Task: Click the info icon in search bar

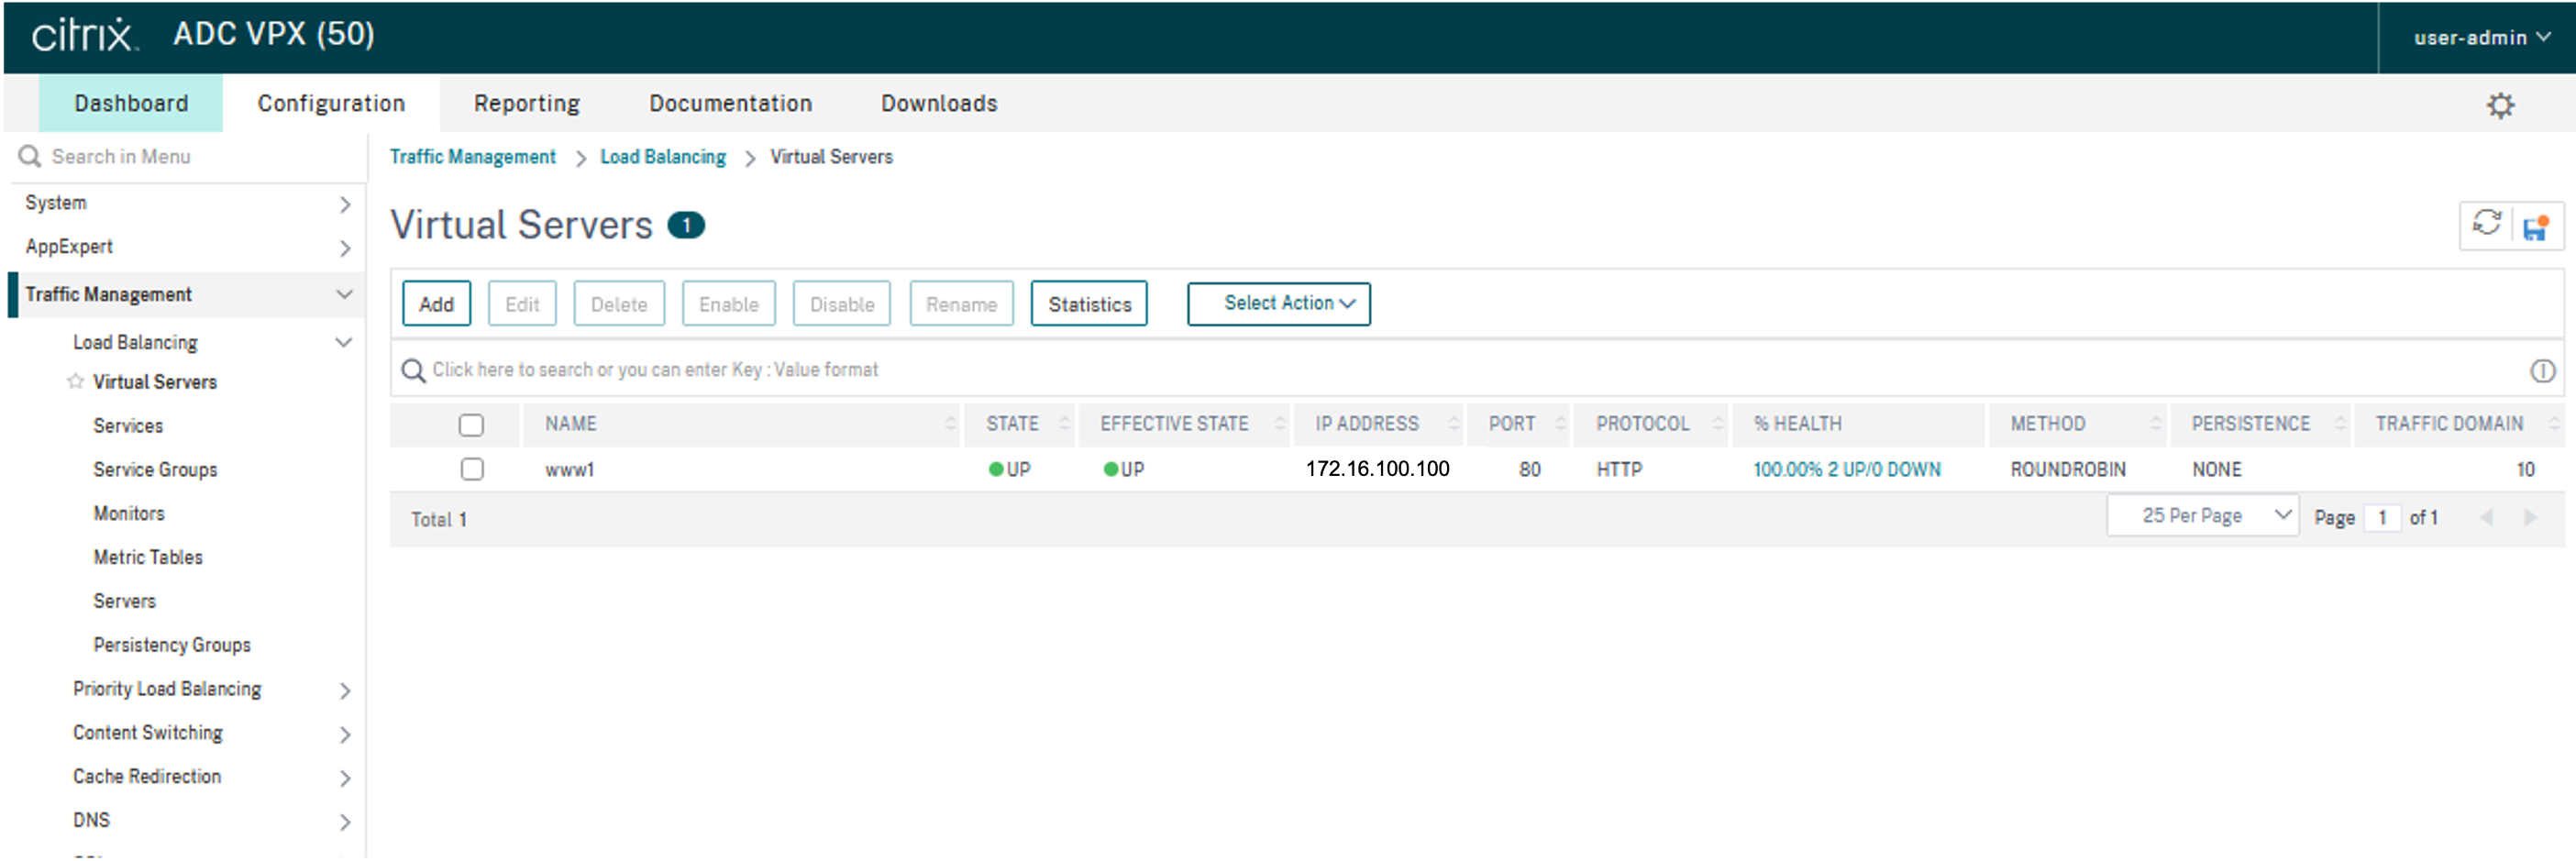Action: point(2542,371)
